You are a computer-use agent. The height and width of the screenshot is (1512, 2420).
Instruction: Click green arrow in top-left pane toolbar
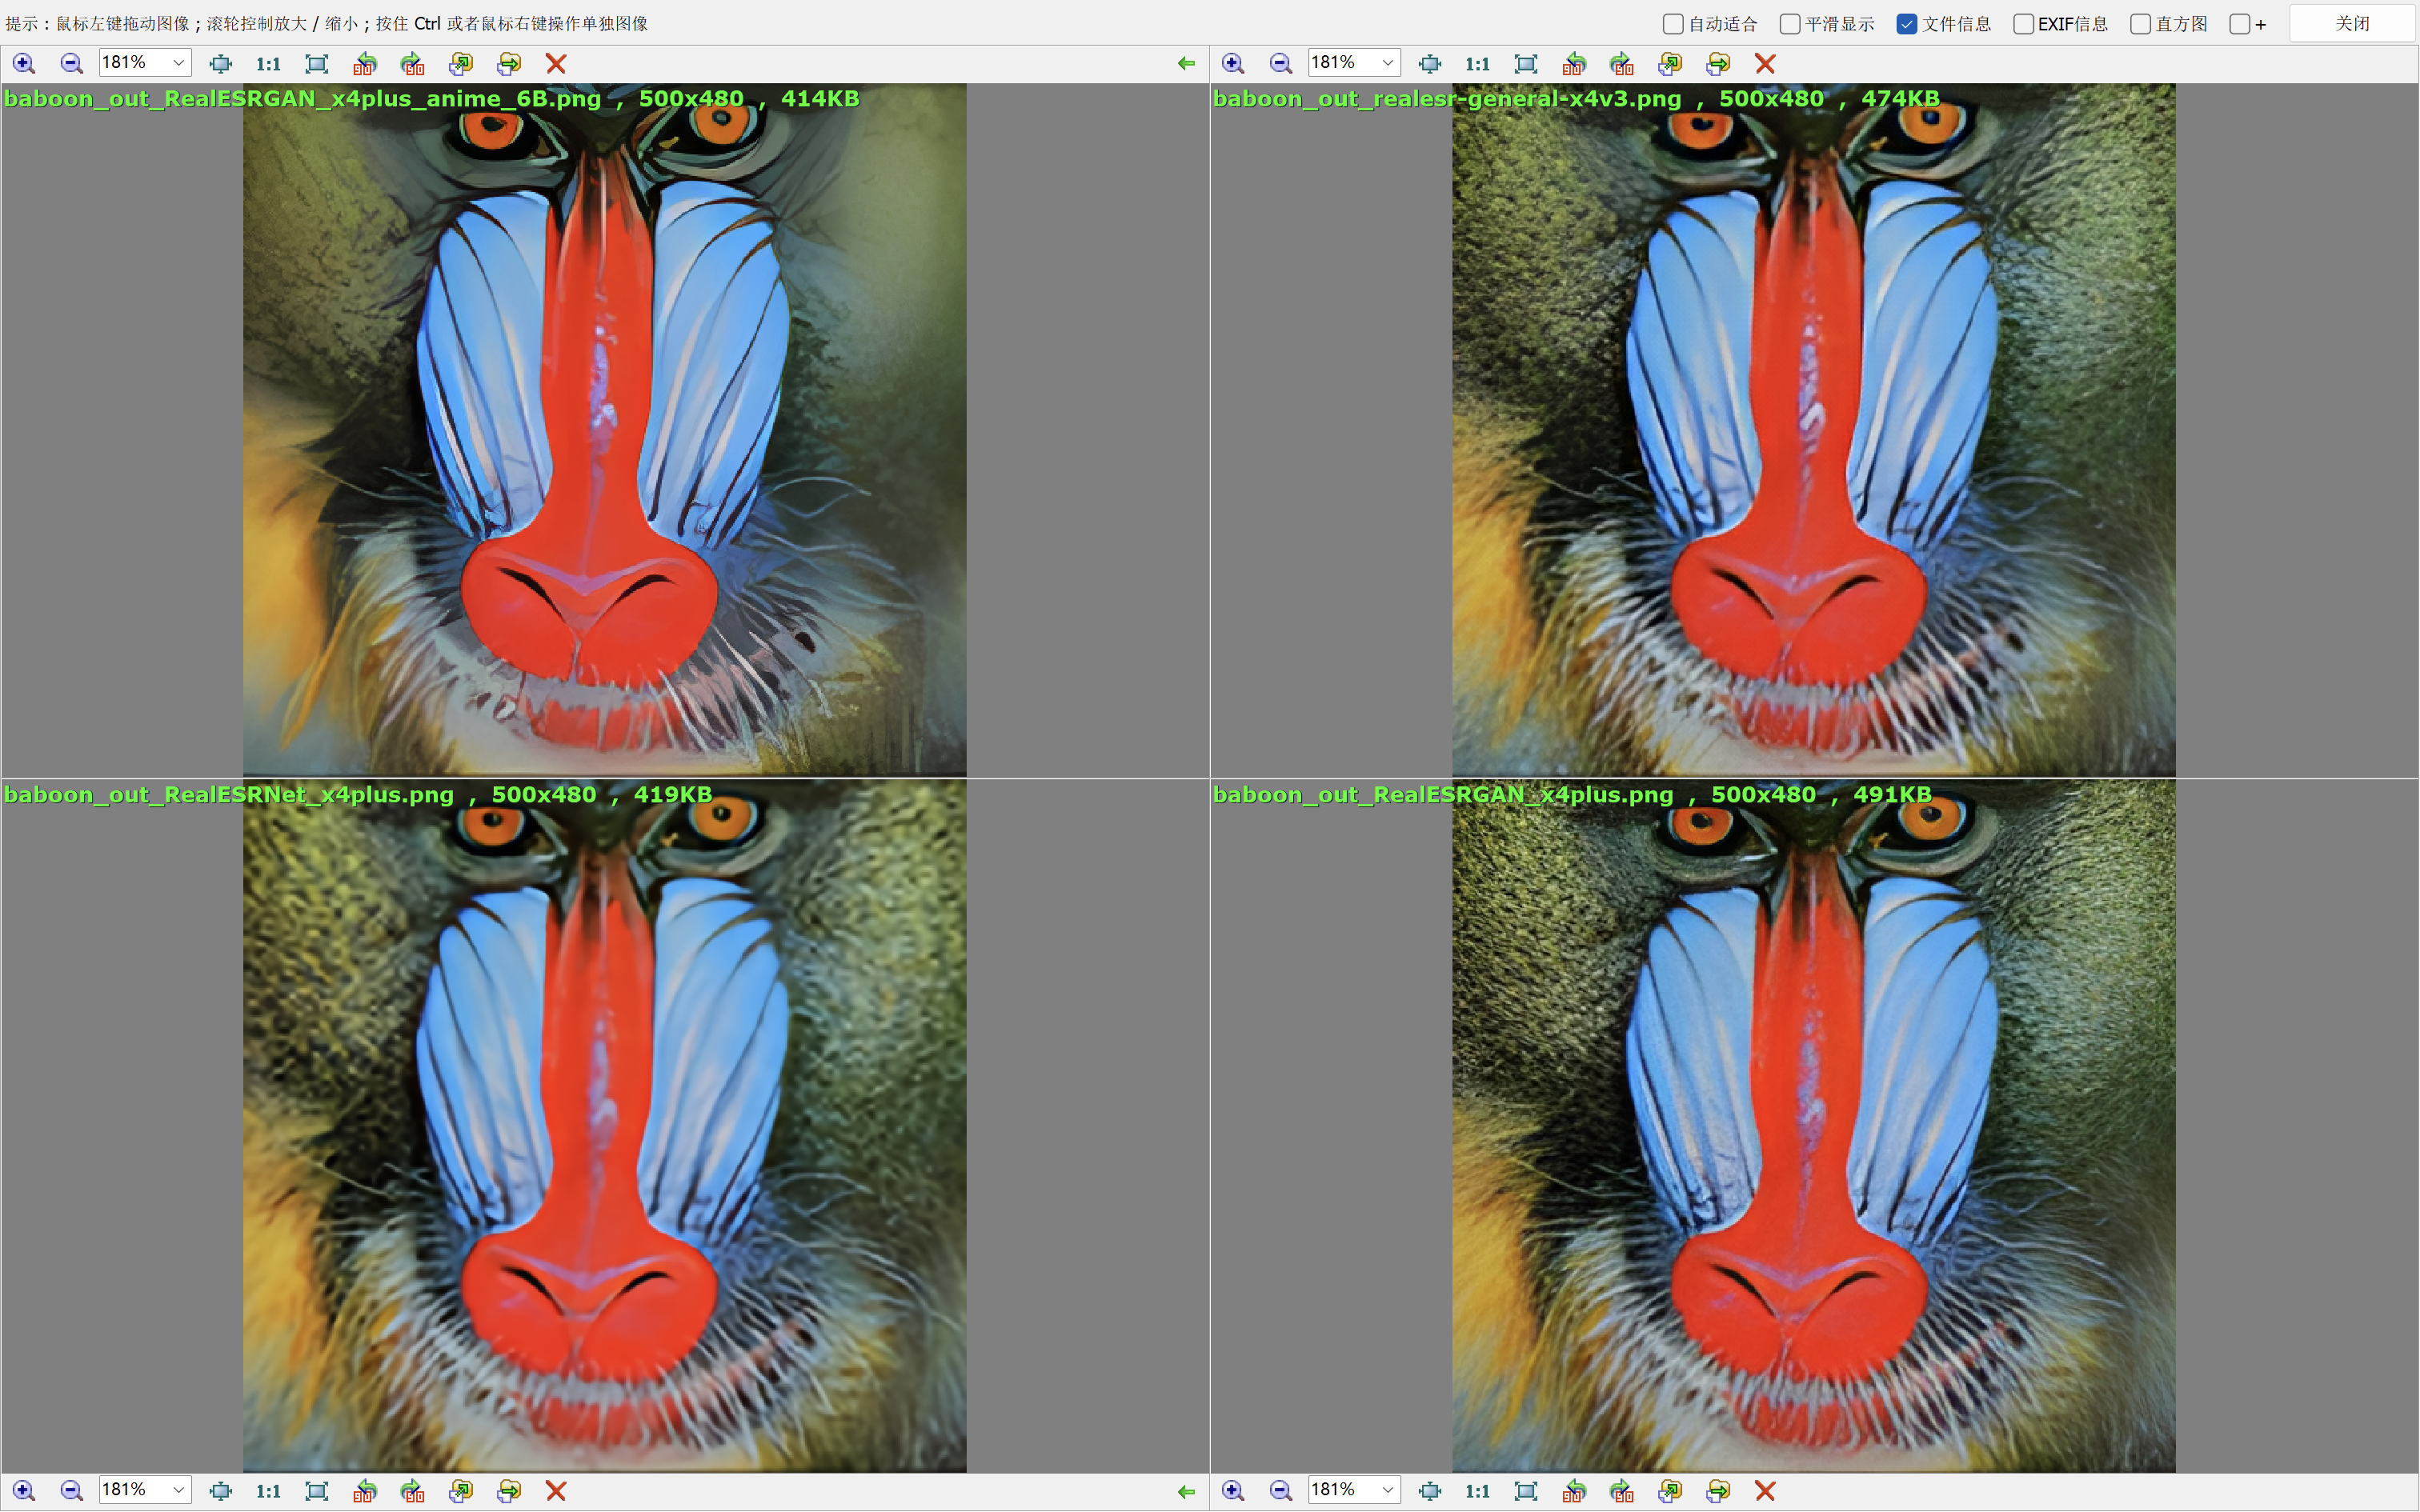point(1186,64)
